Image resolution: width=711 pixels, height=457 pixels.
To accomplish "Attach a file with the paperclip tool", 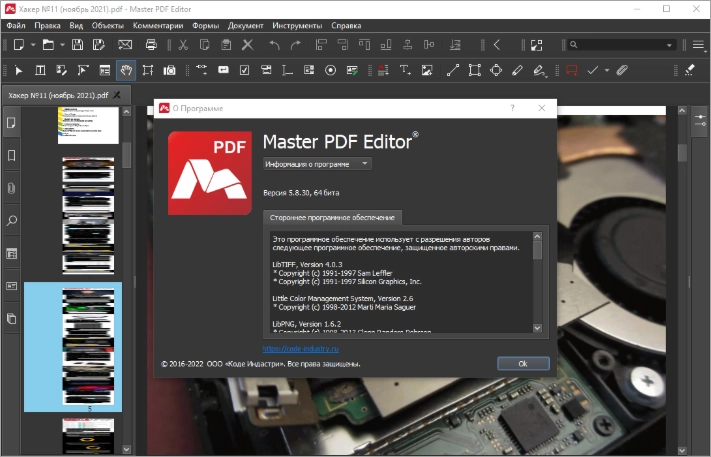I will [622, 71].
